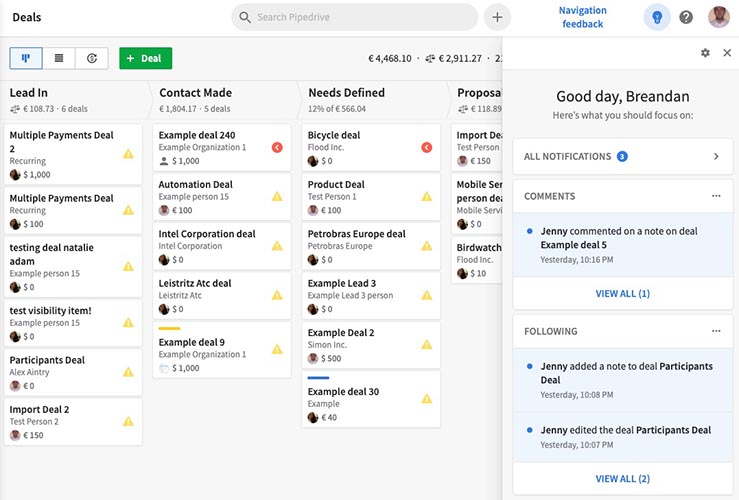Click warning icon on Leistritz Atc deal

pyautogui.click(x=277, y=295)
